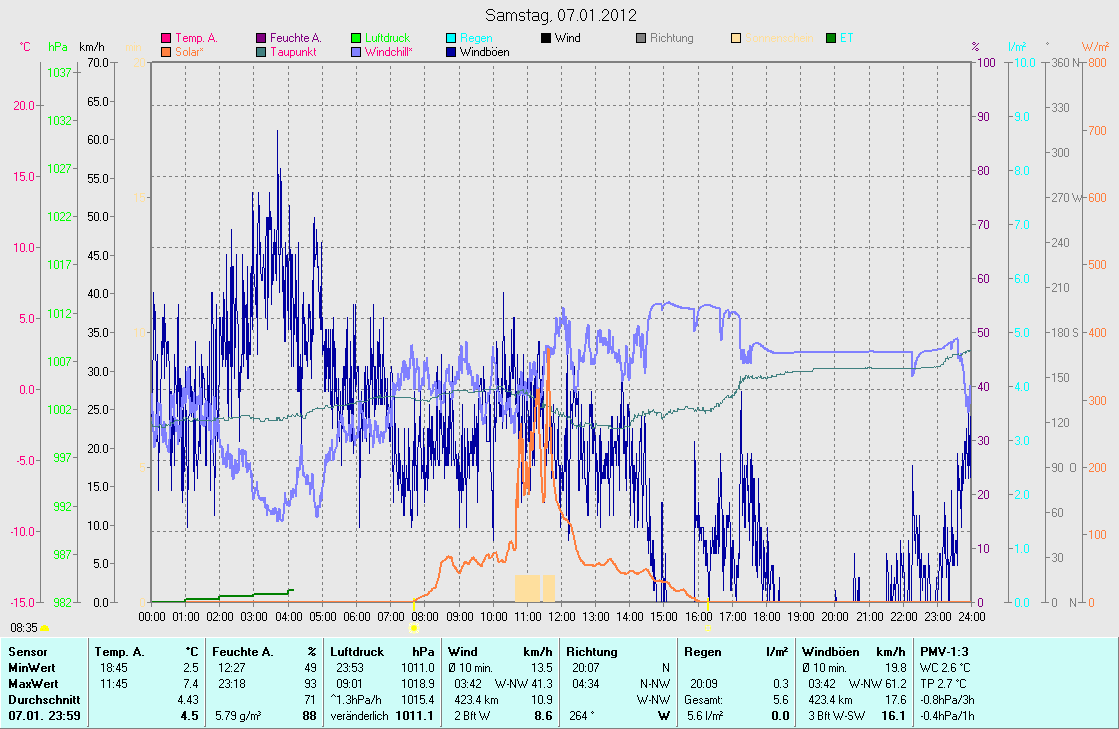Click the 'Luftdruck' legend label
Viewport: 1119px width, 729px height.
(388, 38)
